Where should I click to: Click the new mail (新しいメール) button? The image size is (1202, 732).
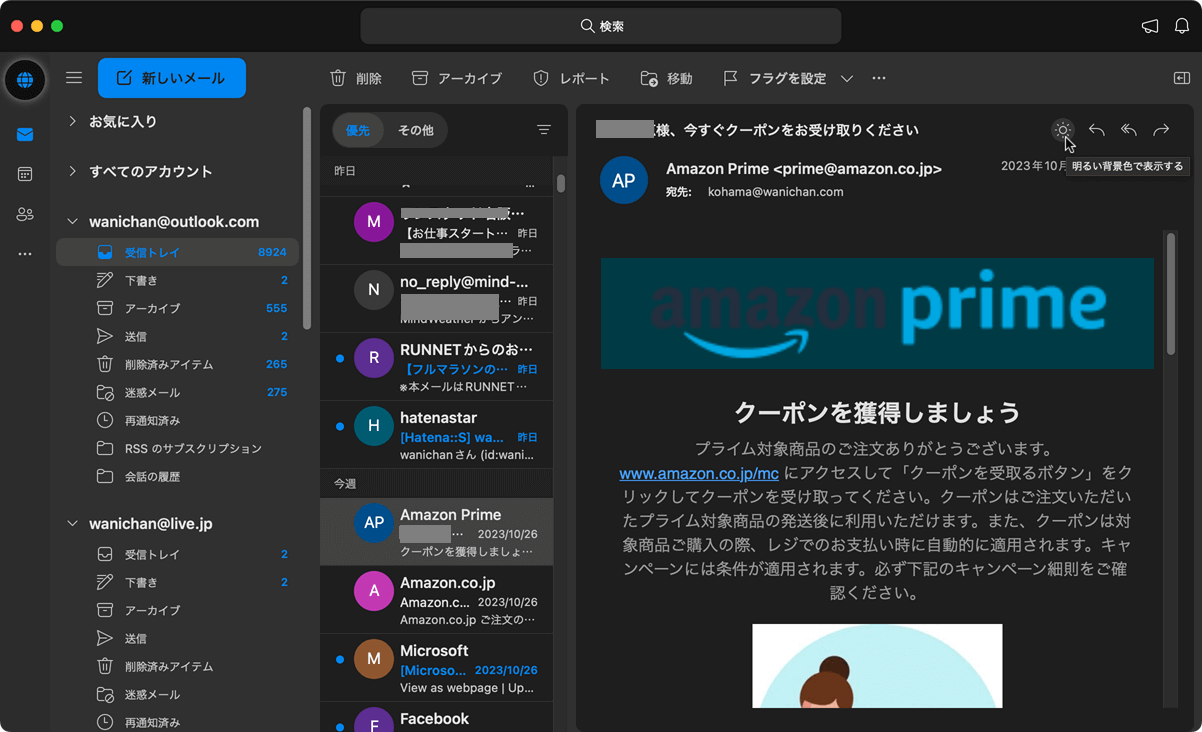point(172,78)
